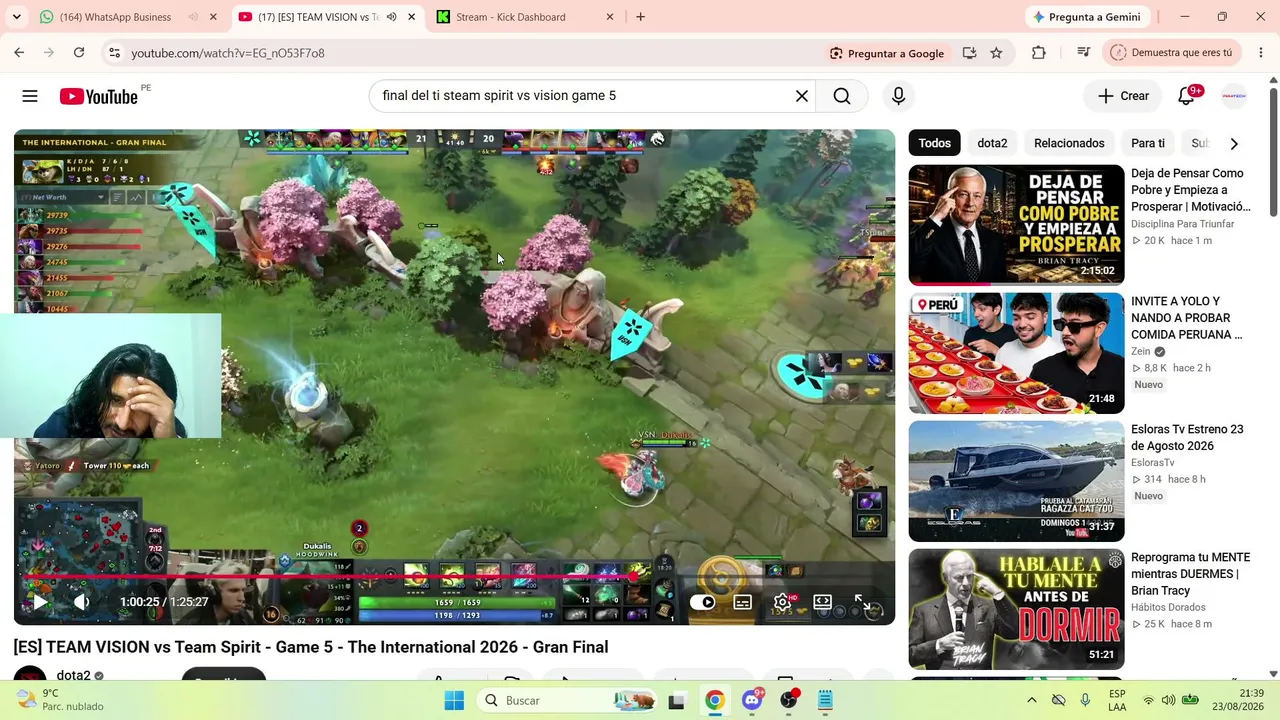1280x720 pixels.
Task: Visit the Disciplina Para Triunfar channel link
Action: click(x=1183, y=224)
